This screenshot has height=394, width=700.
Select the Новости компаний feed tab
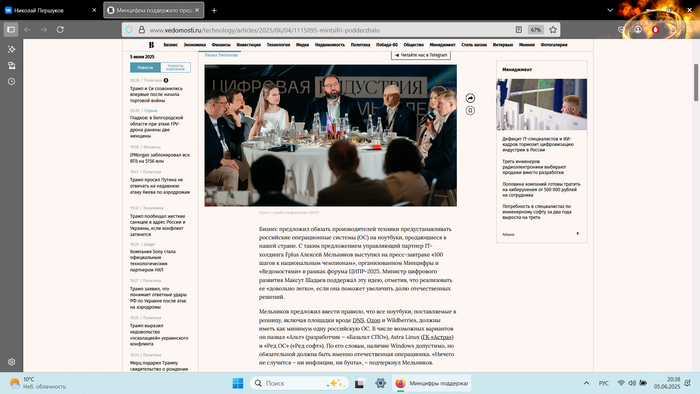[175, 67]
